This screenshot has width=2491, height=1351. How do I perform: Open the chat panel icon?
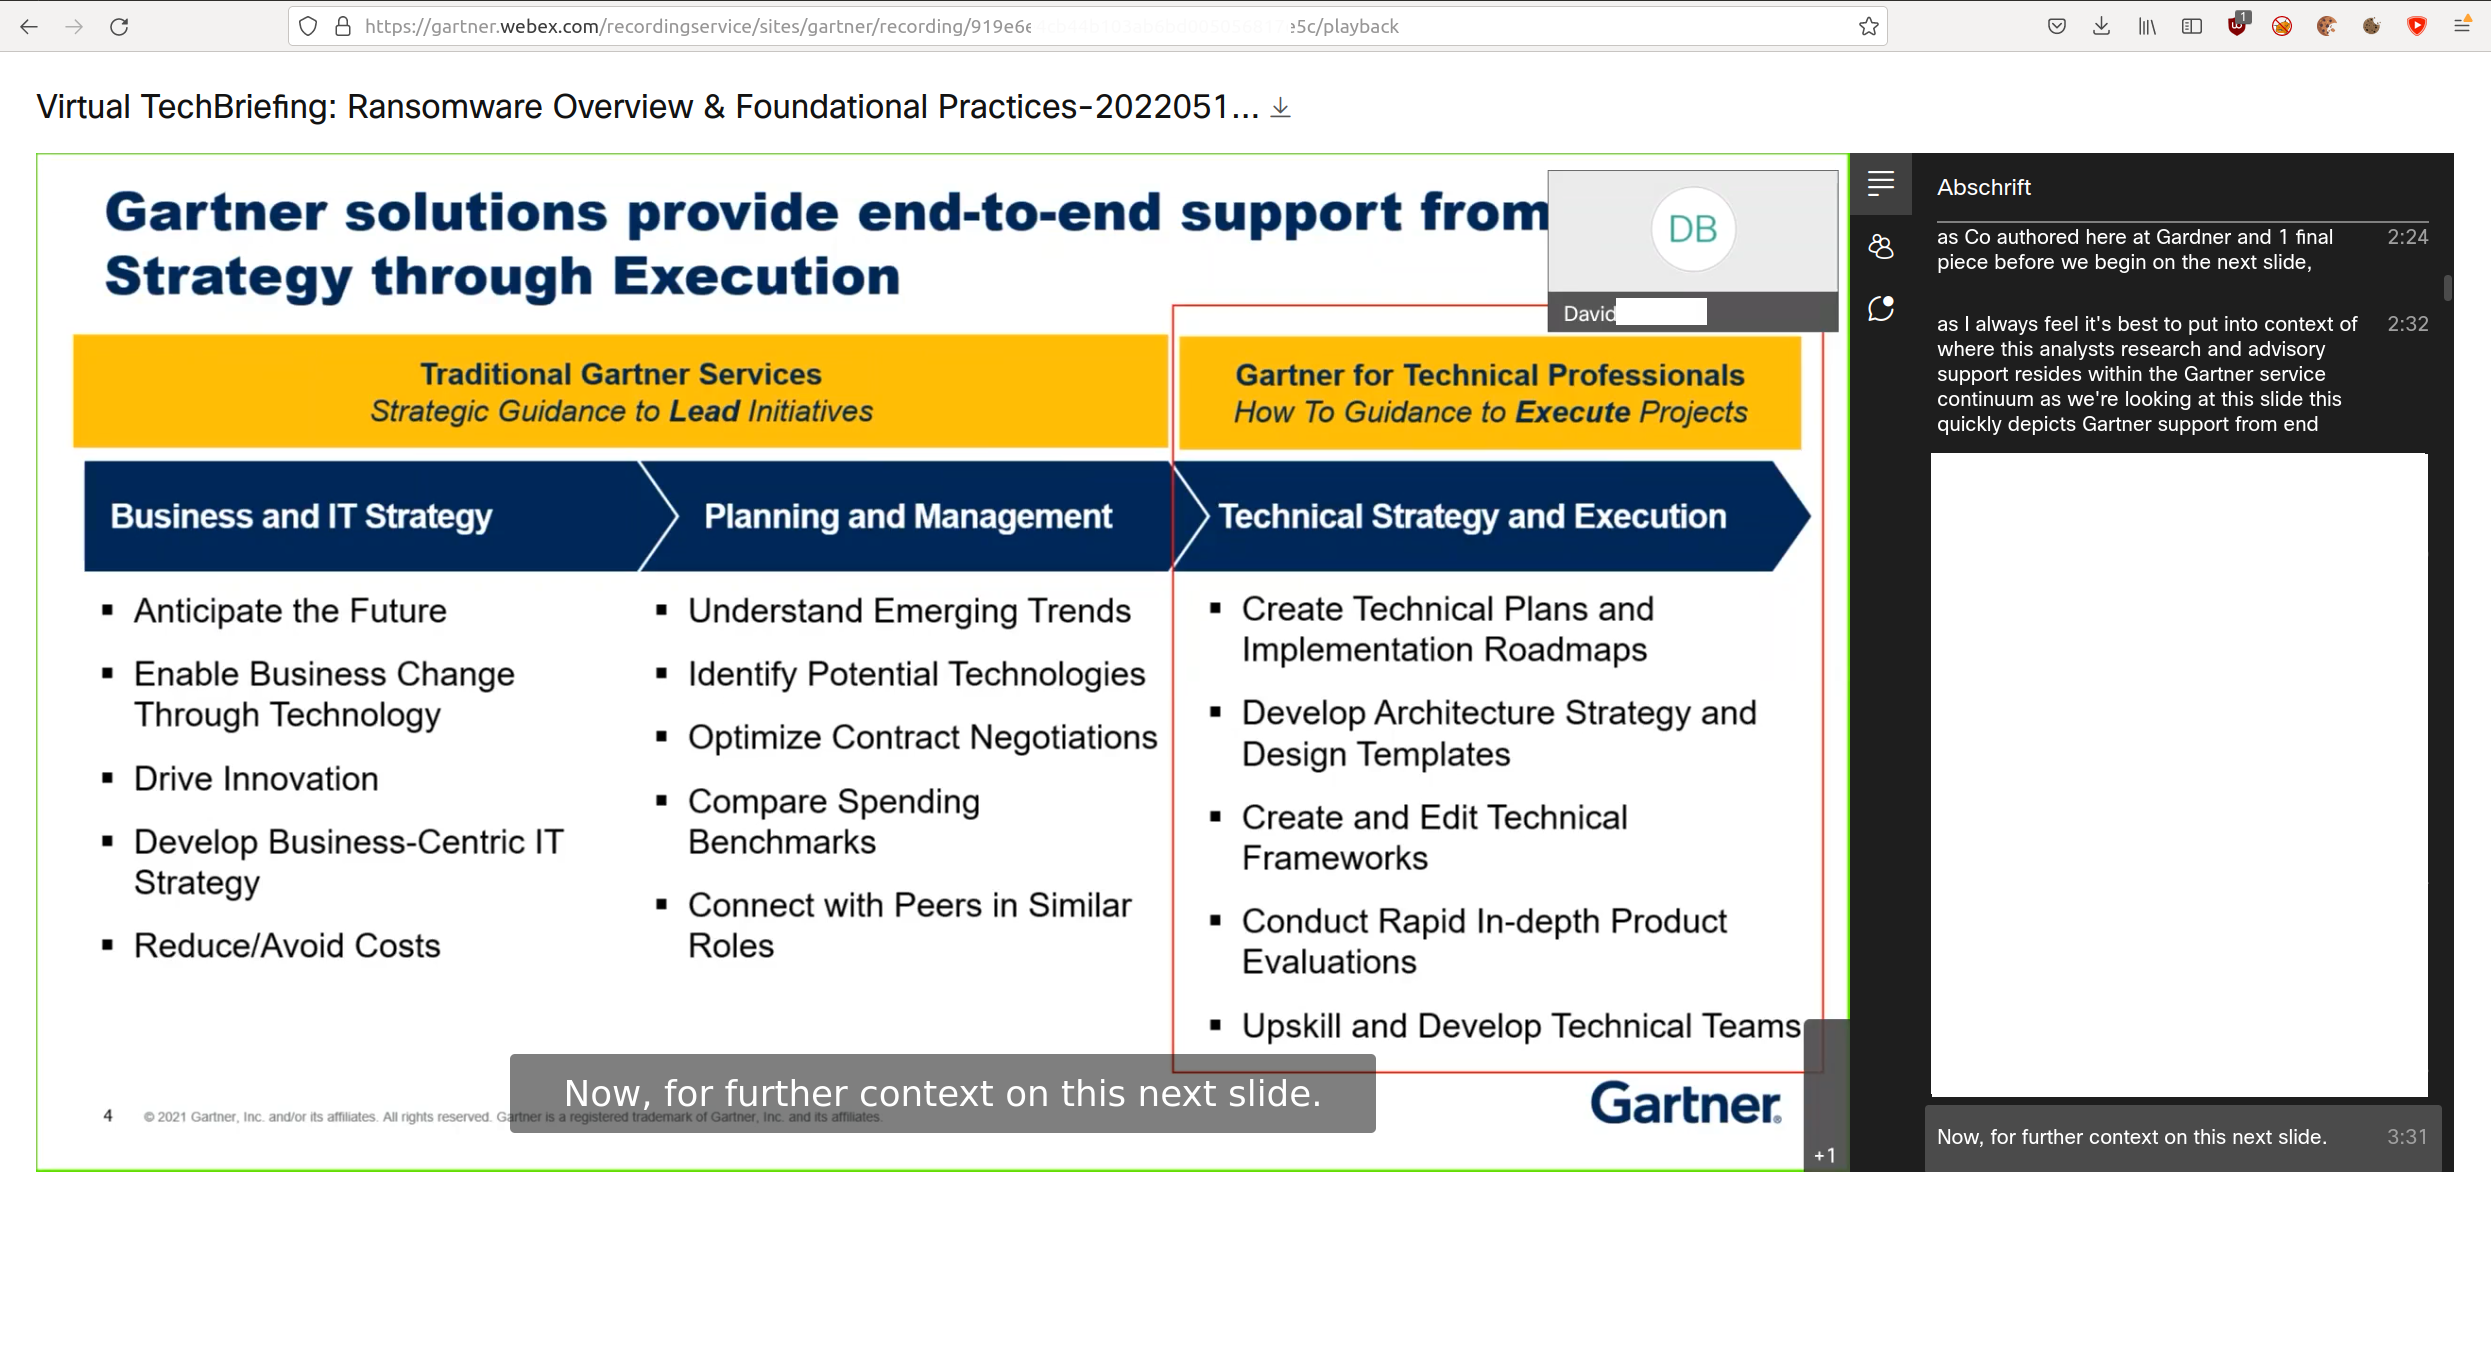point(1880,308)
